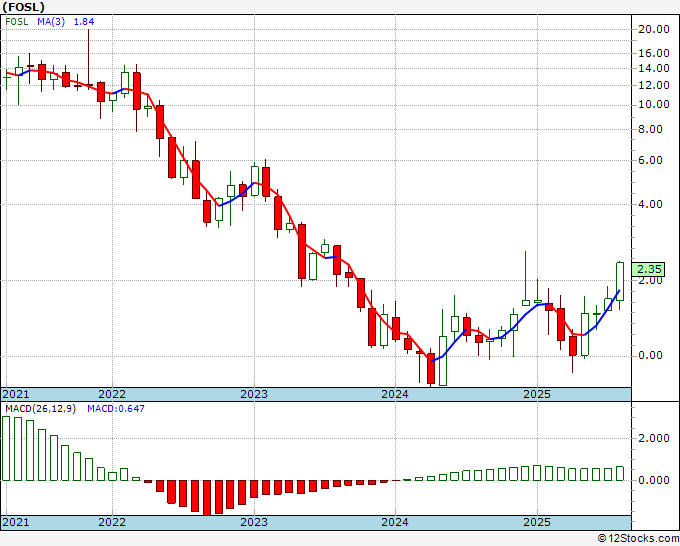
Task: Click the 4.00 price axis label
Action: (651, 204)
